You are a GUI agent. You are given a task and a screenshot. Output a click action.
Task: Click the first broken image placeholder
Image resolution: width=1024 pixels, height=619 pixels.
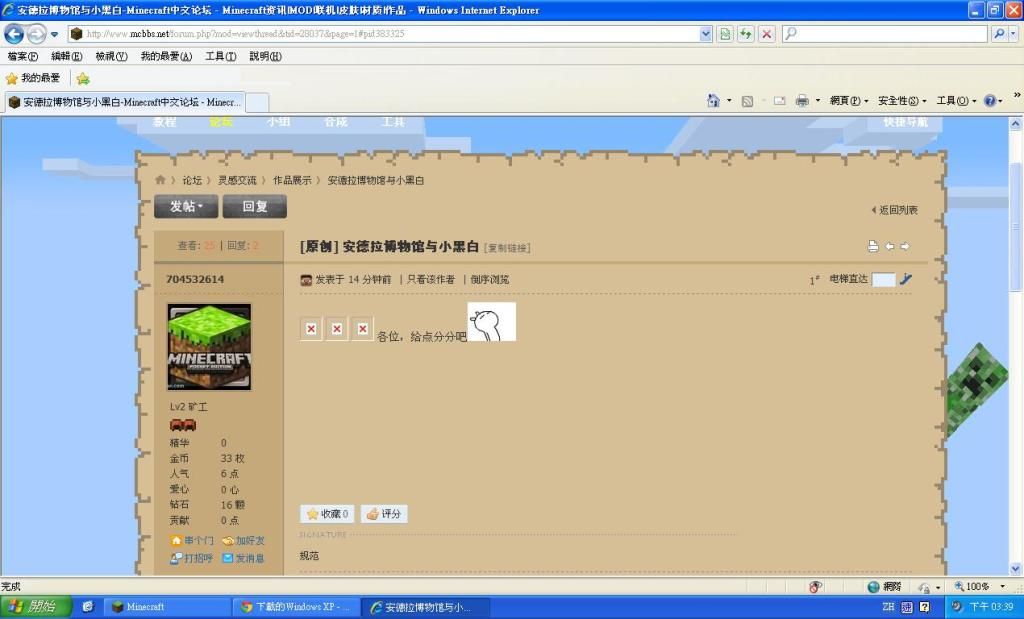312,329
